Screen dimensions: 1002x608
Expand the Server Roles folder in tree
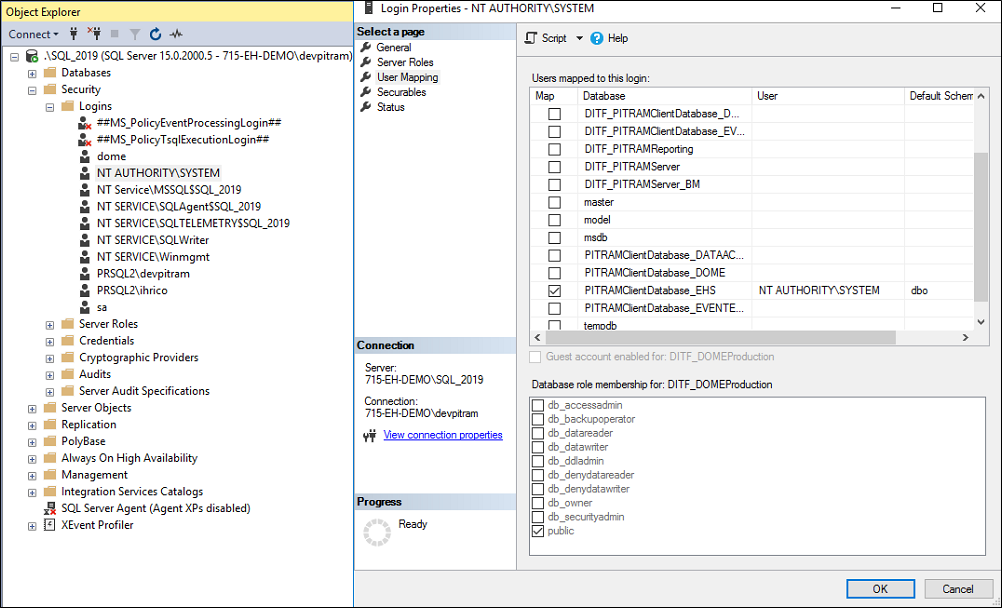[50, 325]
